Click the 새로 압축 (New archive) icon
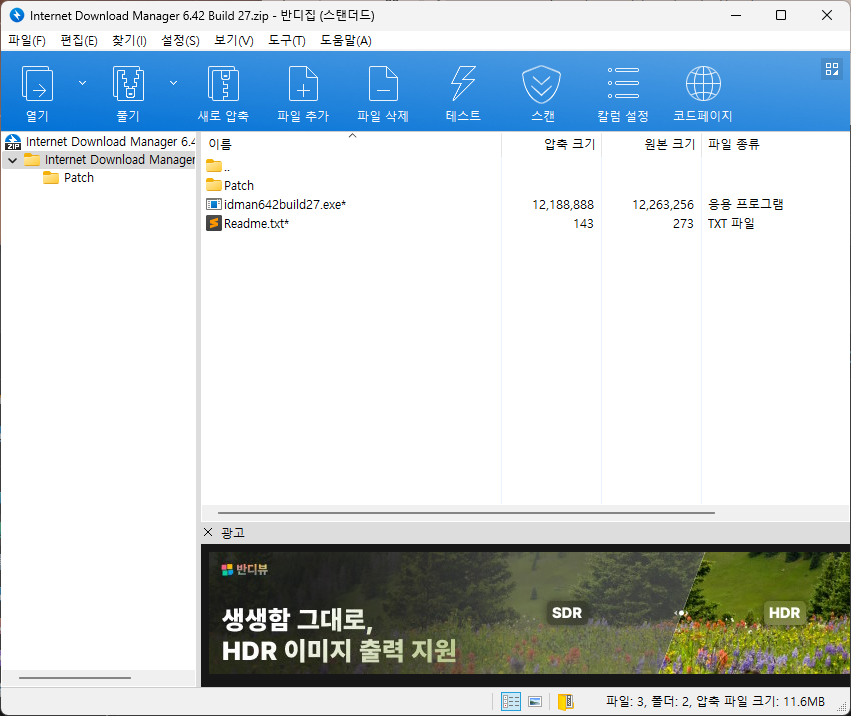The image size is (851, 716). [223, 93]
